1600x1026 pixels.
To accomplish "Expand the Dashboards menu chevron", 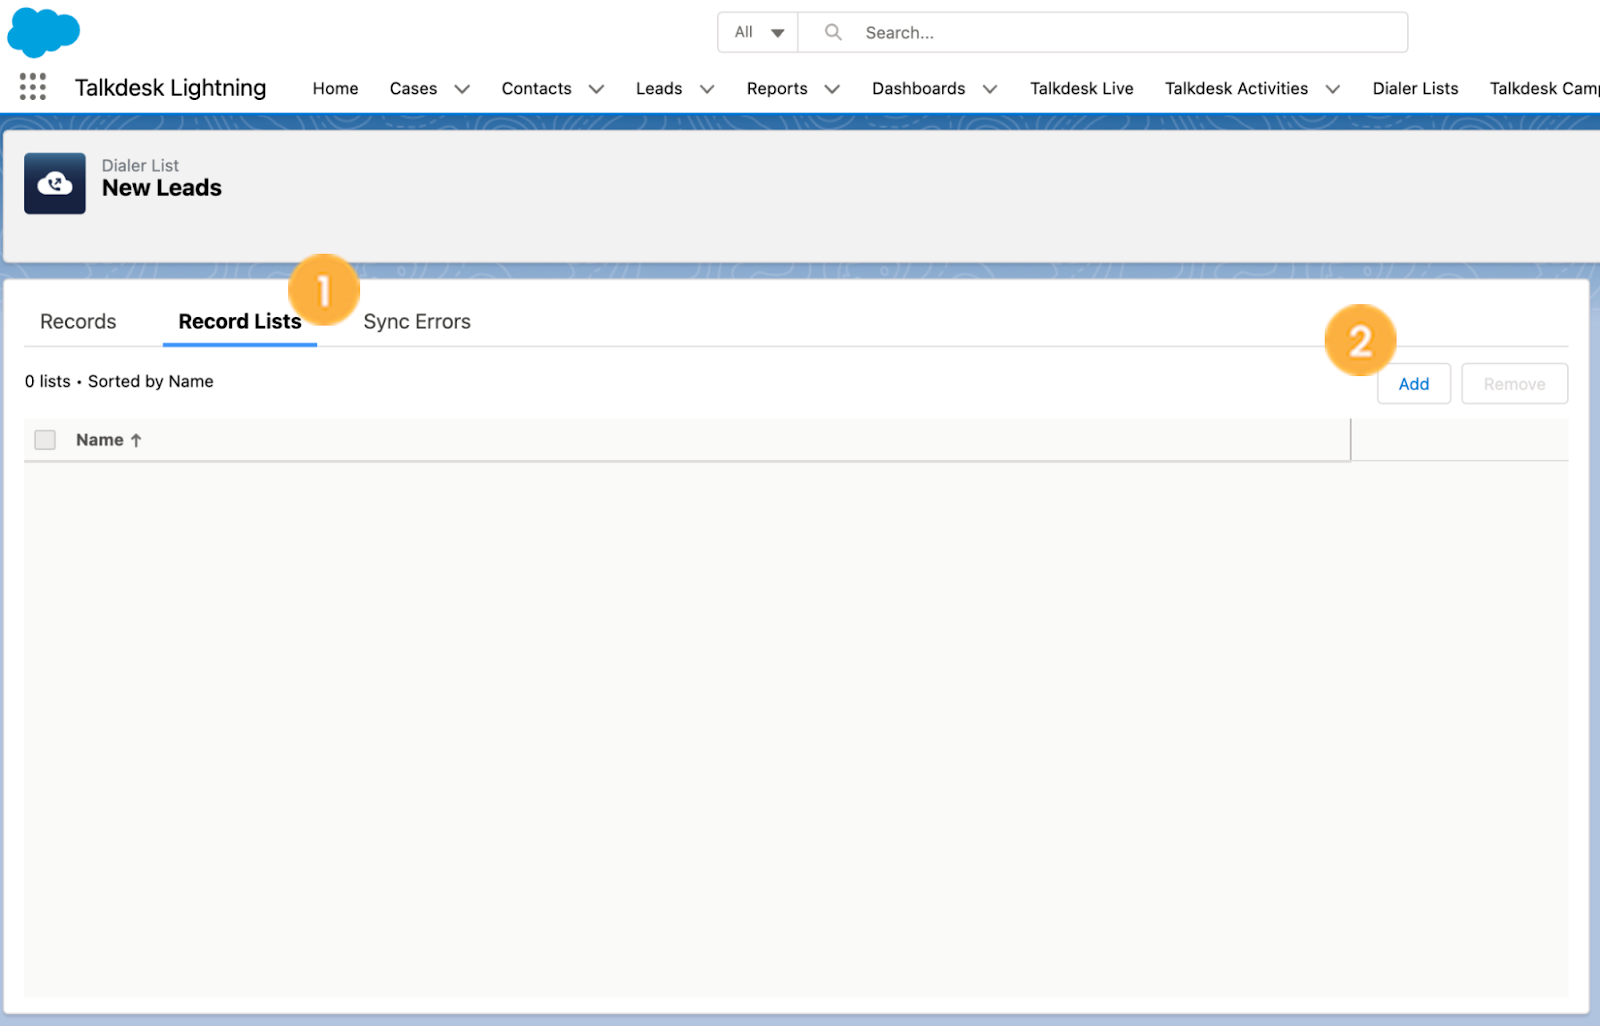I will click(990, 89).
